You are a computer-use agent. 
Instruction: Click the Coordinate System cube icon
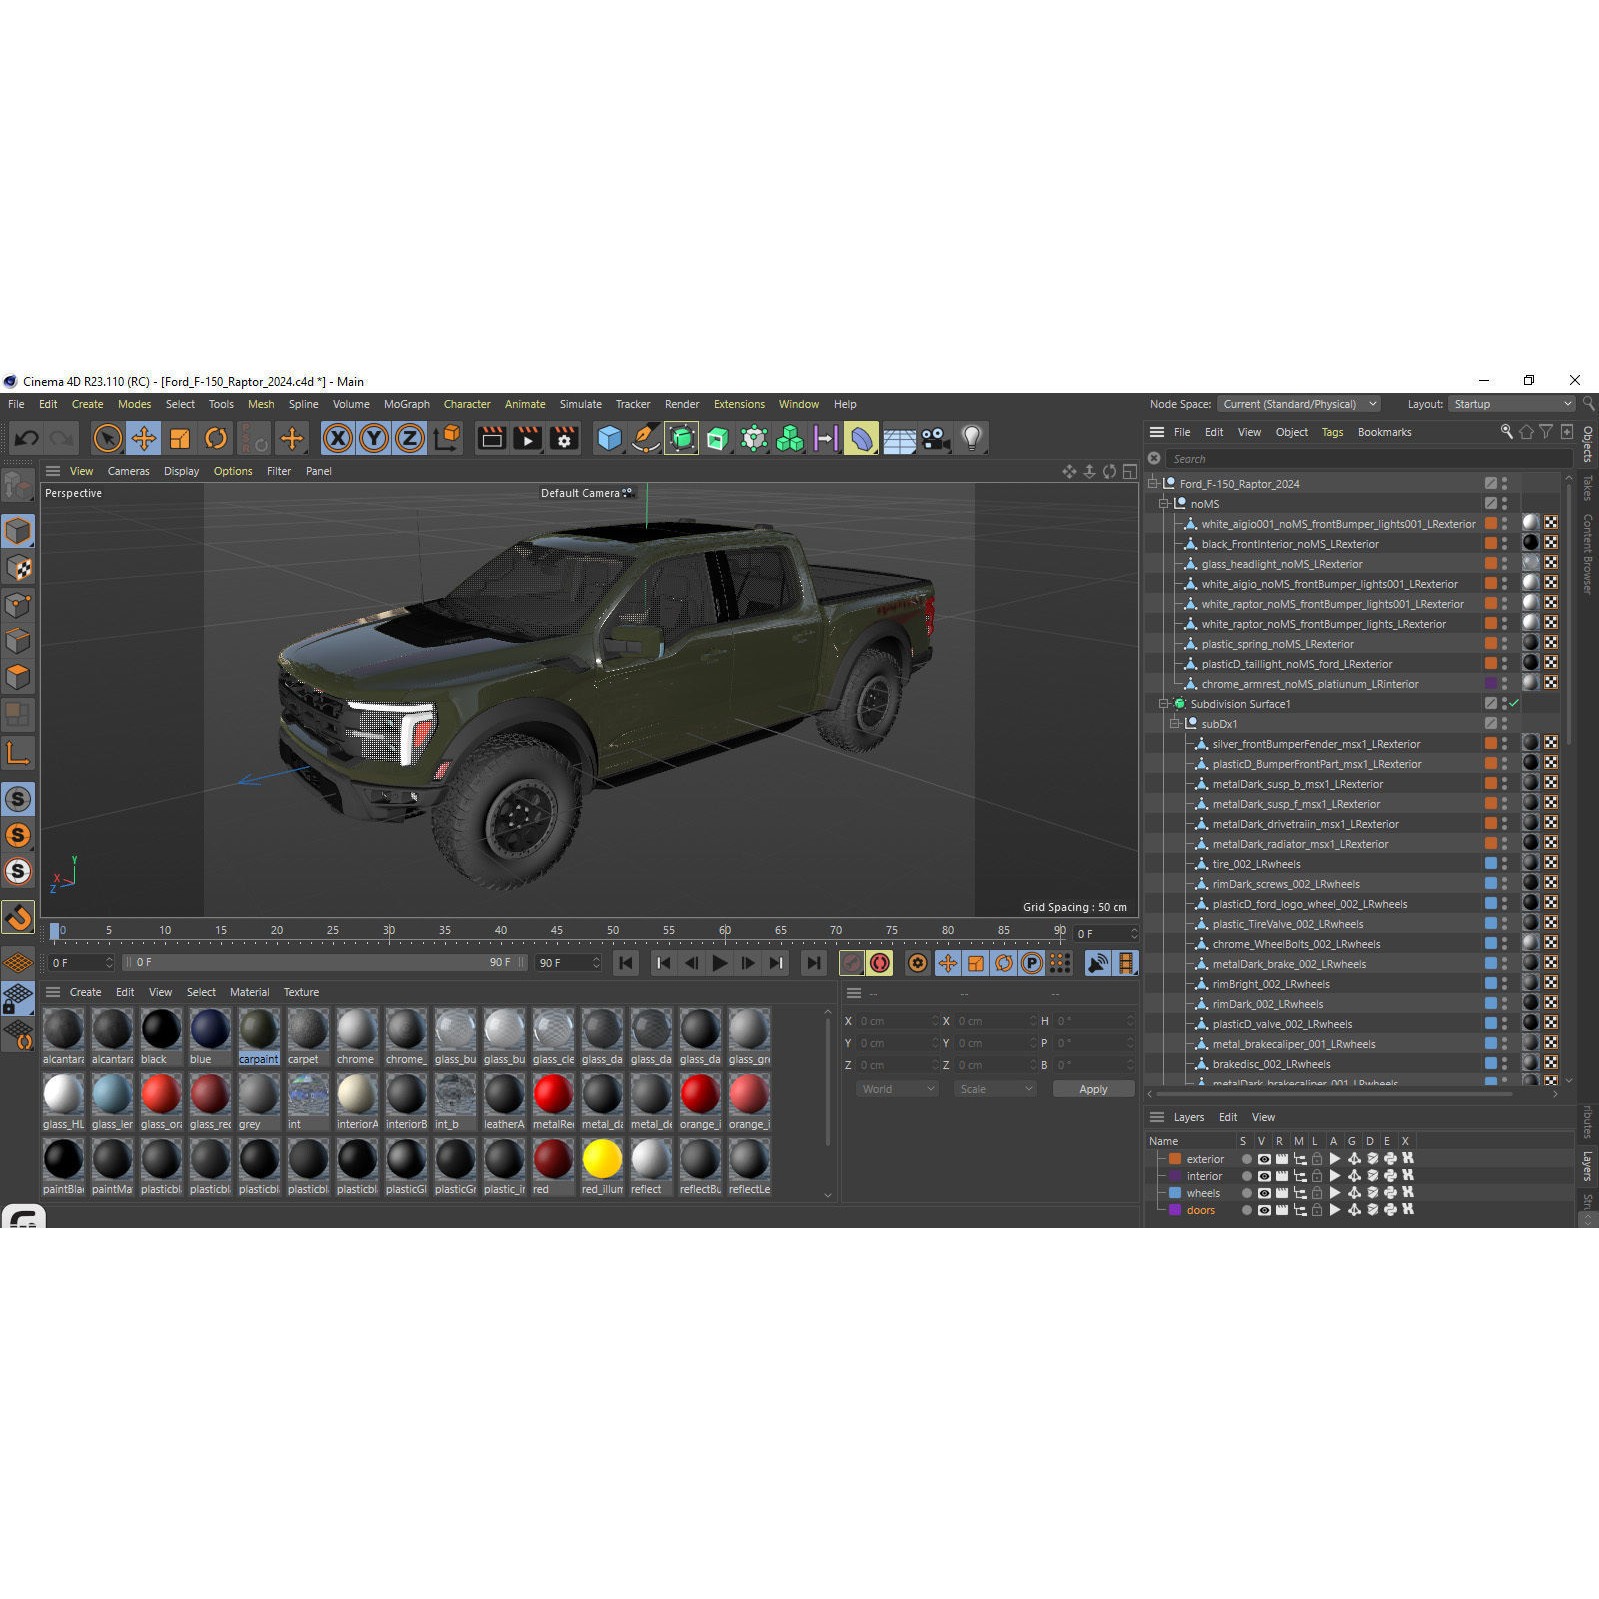pyautogui.click(x=447, y=438)
